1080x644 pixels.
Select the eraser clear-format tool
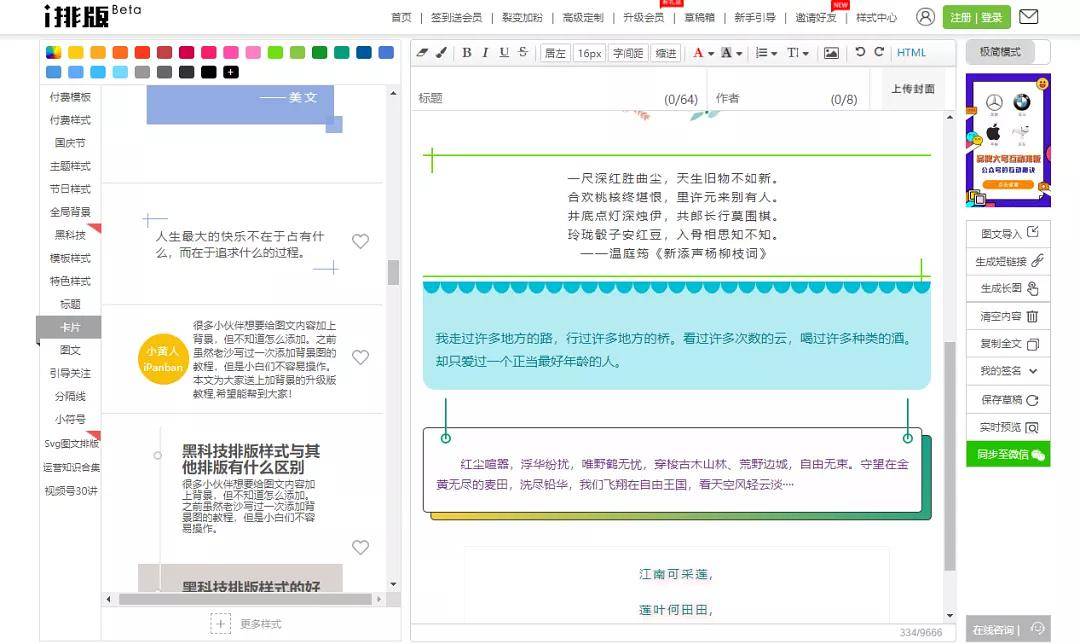(422, 53)
